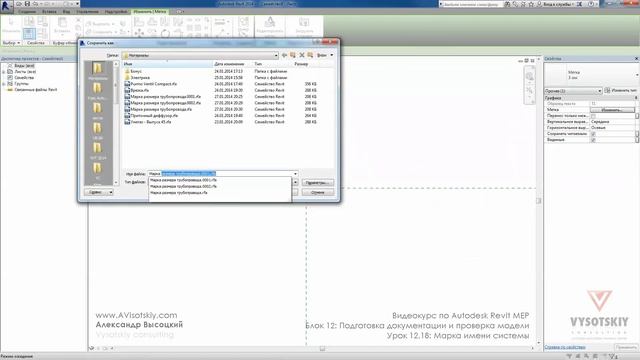Select Связанные файлы Revit in project browser

click(36, 90)
